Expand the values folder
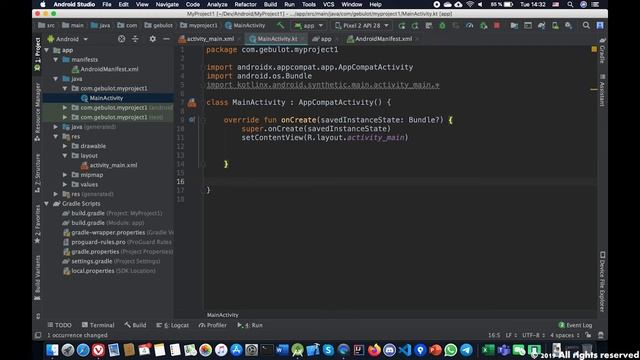Viewport: 640px width, 360px height. coord(65,184)
